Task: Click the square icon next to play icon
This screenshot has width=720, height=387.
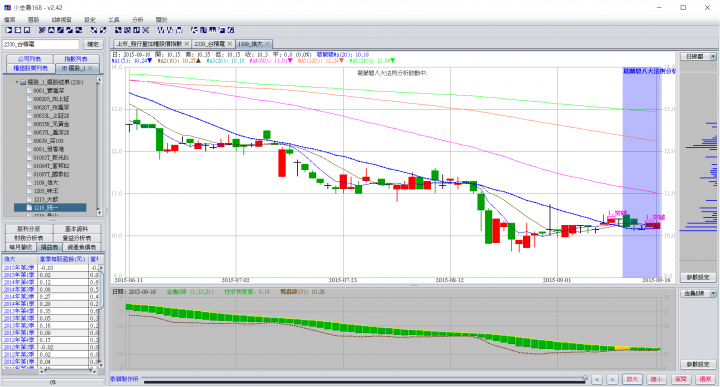Action: pyautogui.click(x=18, y=30)
